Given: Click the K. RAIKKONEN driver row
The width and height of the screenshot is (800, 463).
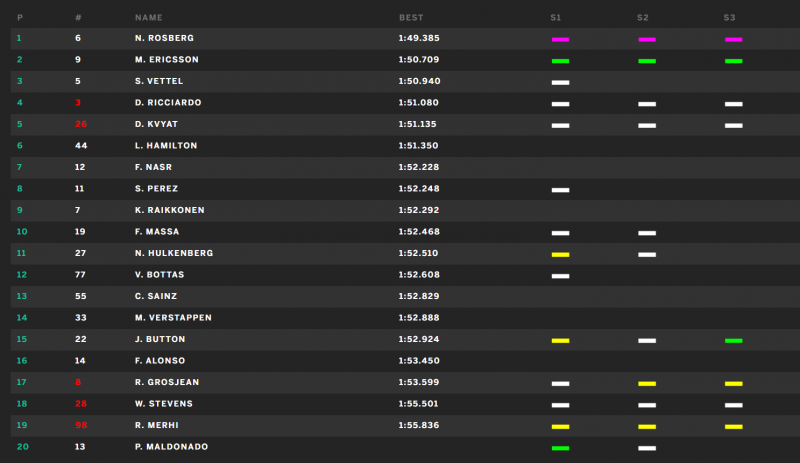Looking at the screenshot, I should (x=405, y=210).
